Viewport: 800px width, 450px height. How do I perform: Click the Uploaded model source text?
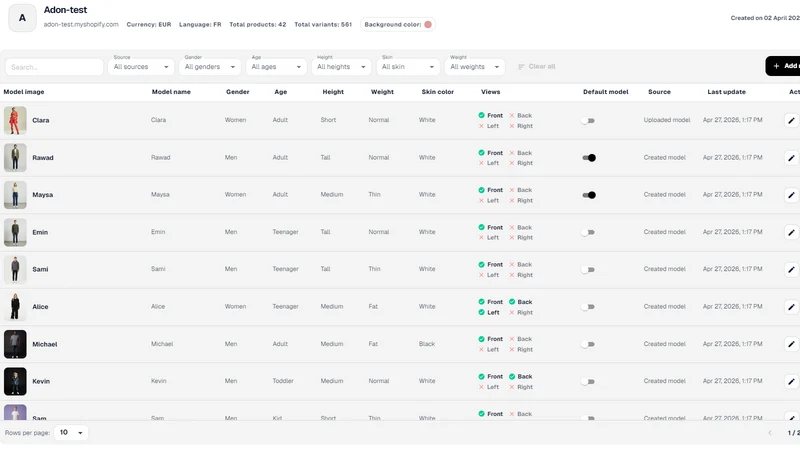point(667,120)
